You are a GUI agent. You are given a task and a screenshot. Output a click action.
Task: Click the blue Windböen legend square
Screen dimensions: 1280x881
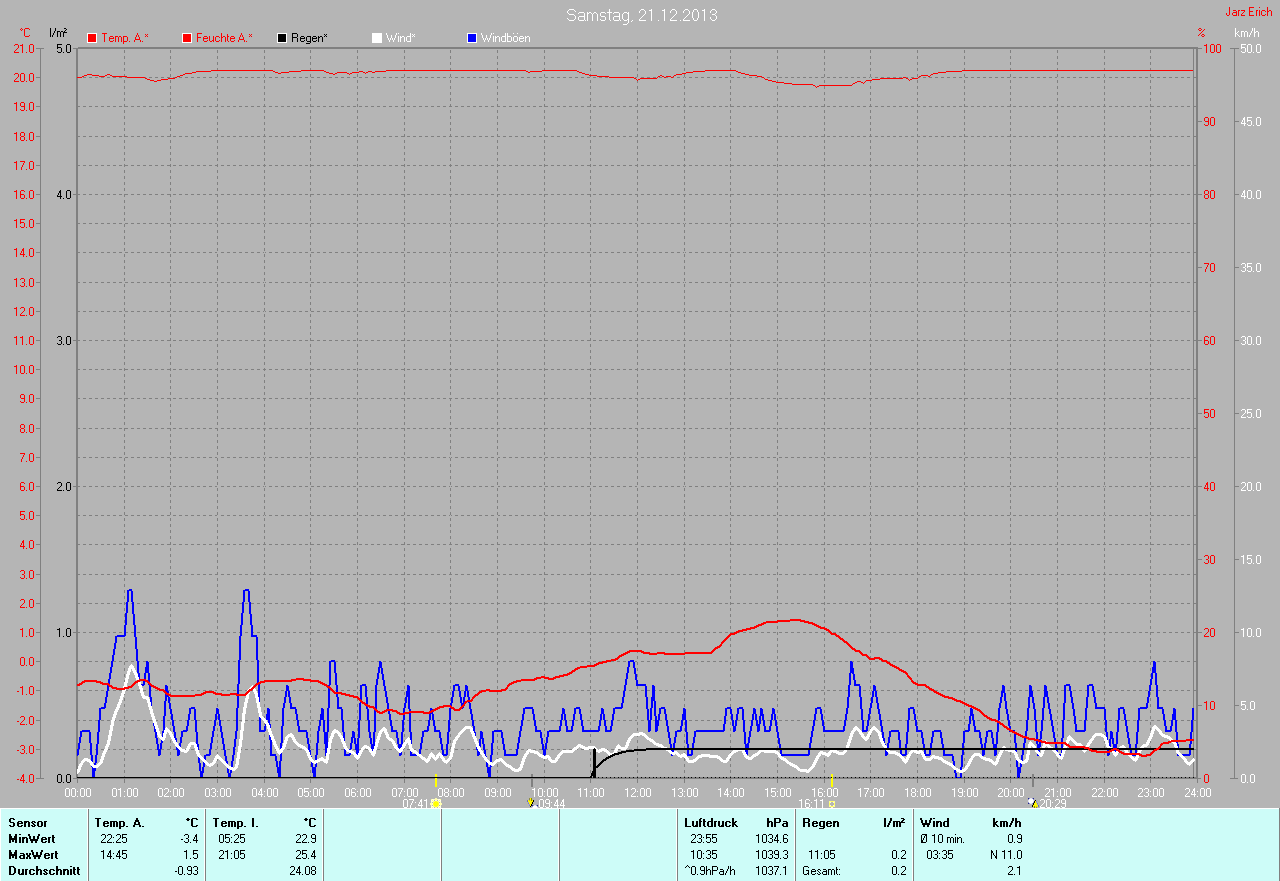(x=472, y=38)
